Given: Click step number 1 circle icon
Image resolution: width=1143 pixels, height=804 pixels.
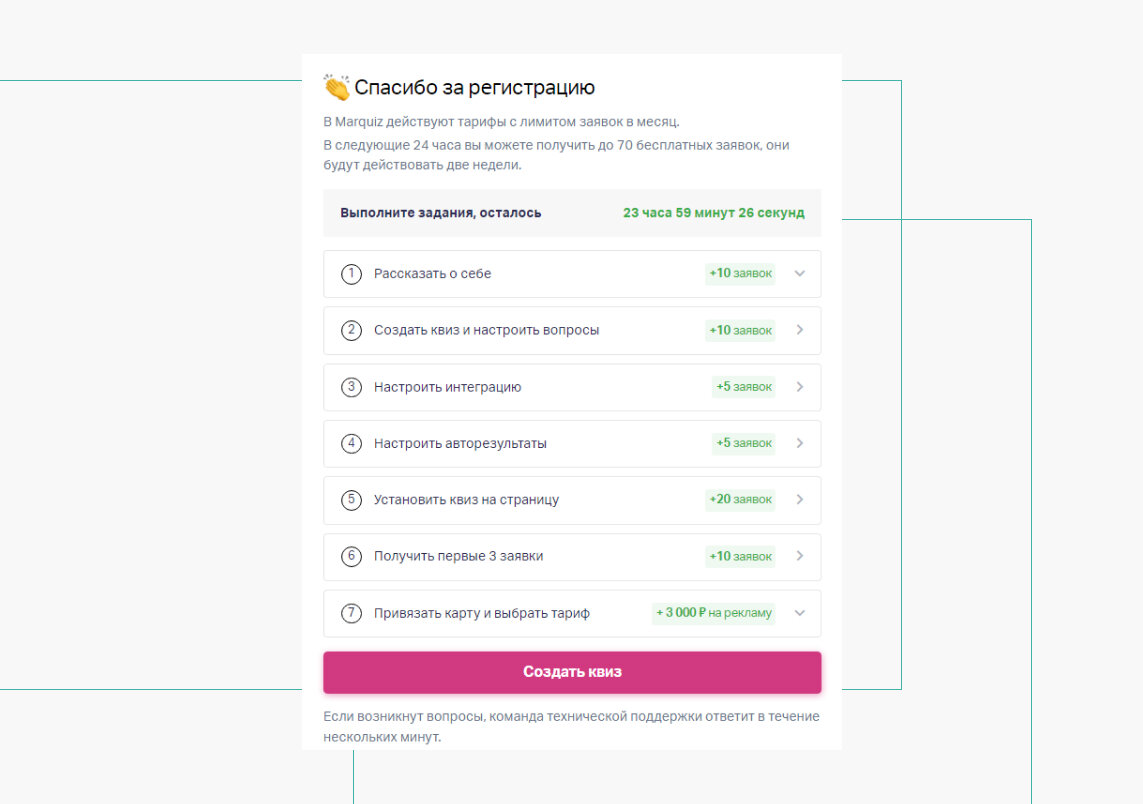Looking at the screenshot, I should point(351,274).
